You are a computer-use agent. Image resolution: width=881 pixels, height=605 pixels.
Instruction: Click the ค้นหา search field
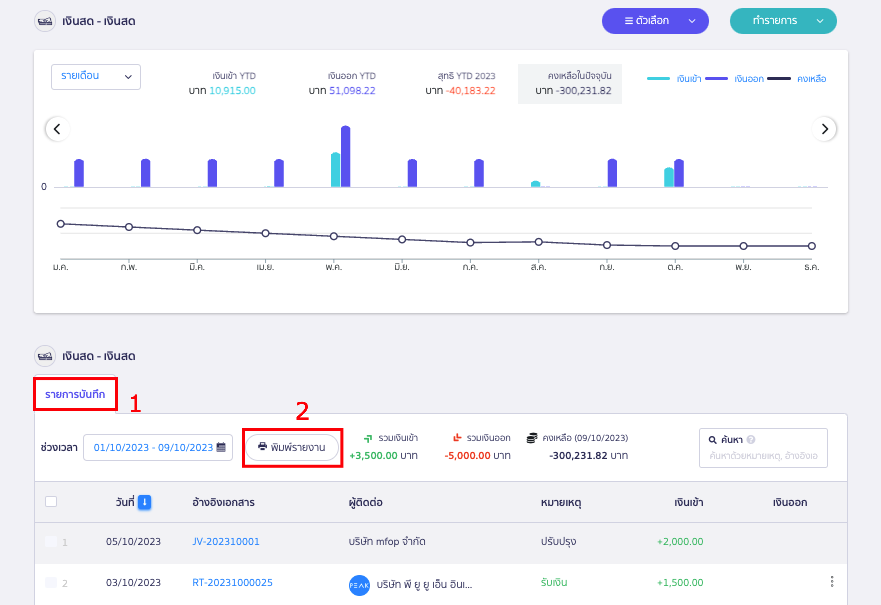(763, 448)
